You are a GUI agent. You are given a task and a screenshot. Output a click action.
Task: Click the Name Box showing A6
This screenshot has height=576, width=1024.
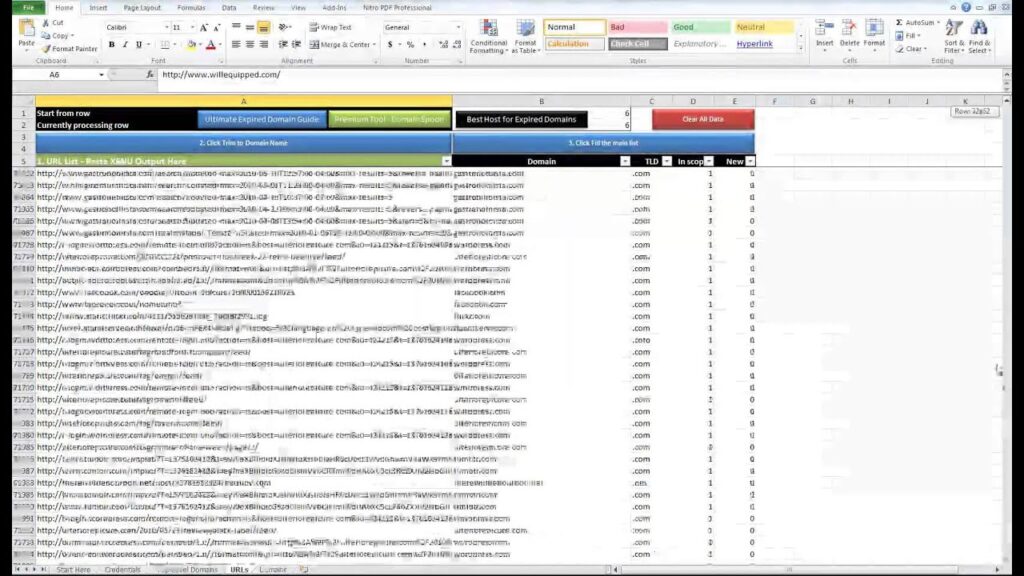(x=54, y=74)
